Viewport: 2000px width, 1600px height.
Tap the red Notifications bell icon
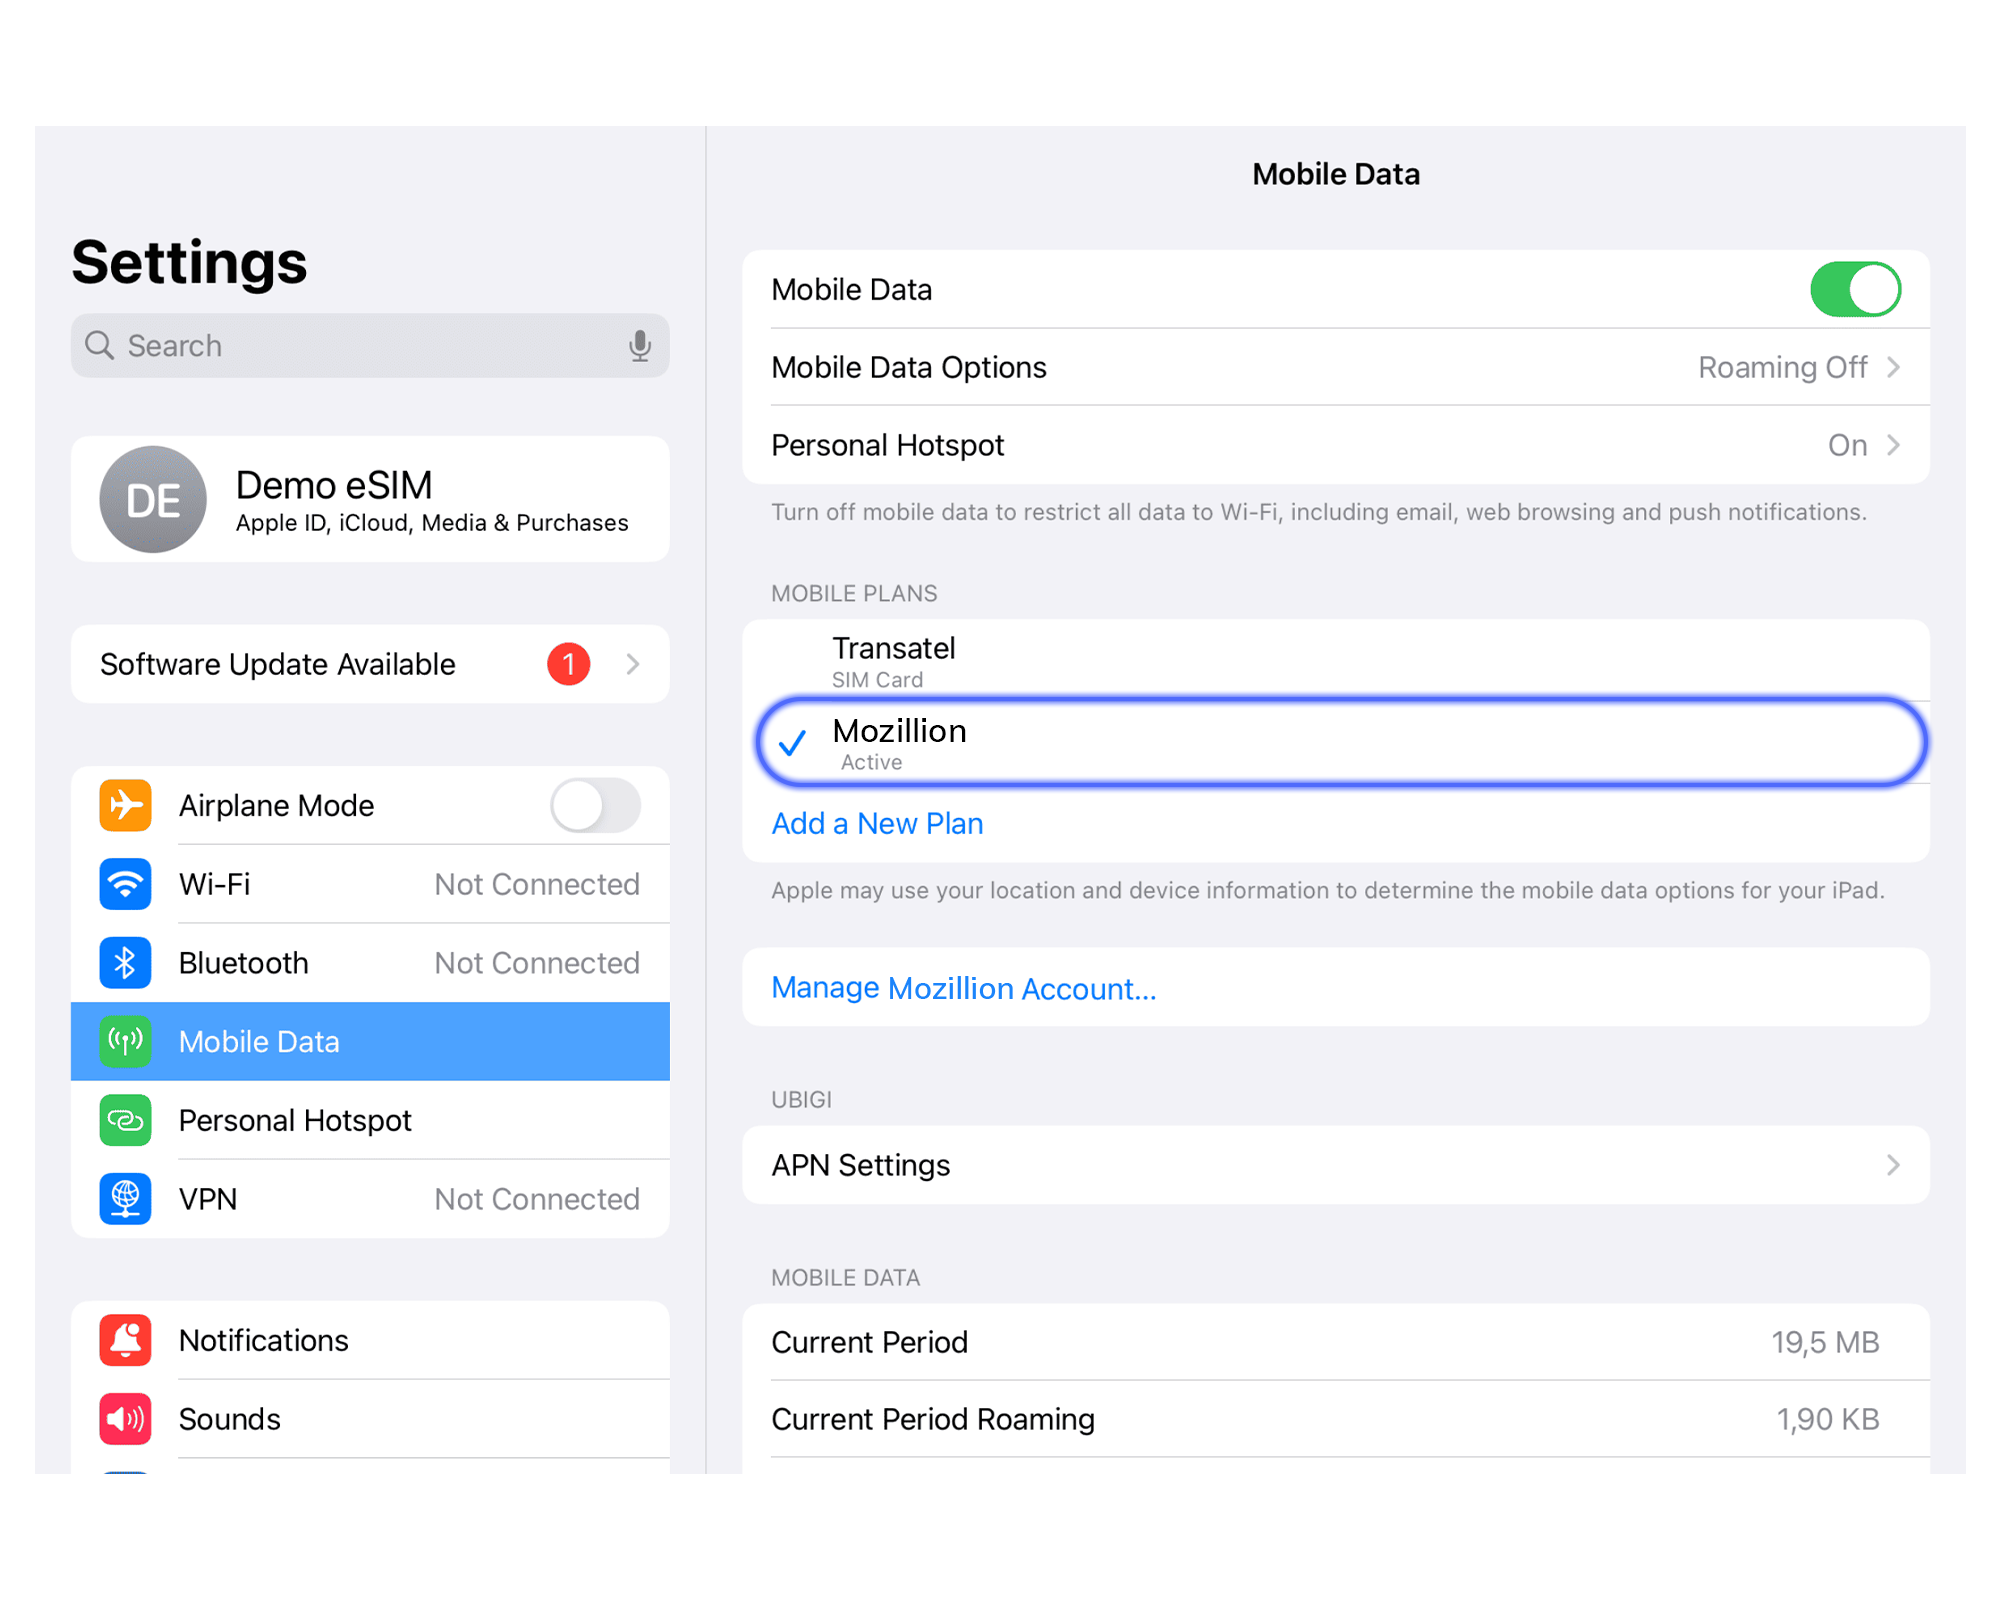[x=125, y=1340]
